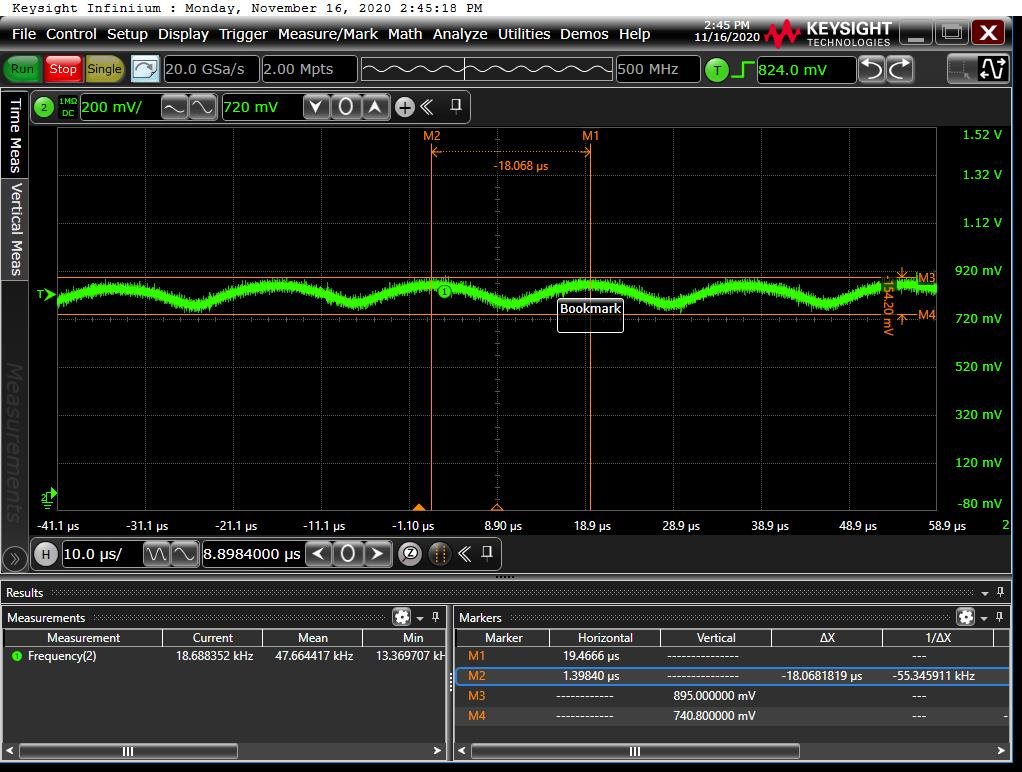The image size is (1022, 772).
Task: Click the rising edge trigger slope icon
Action: click(x=743, y=69)
